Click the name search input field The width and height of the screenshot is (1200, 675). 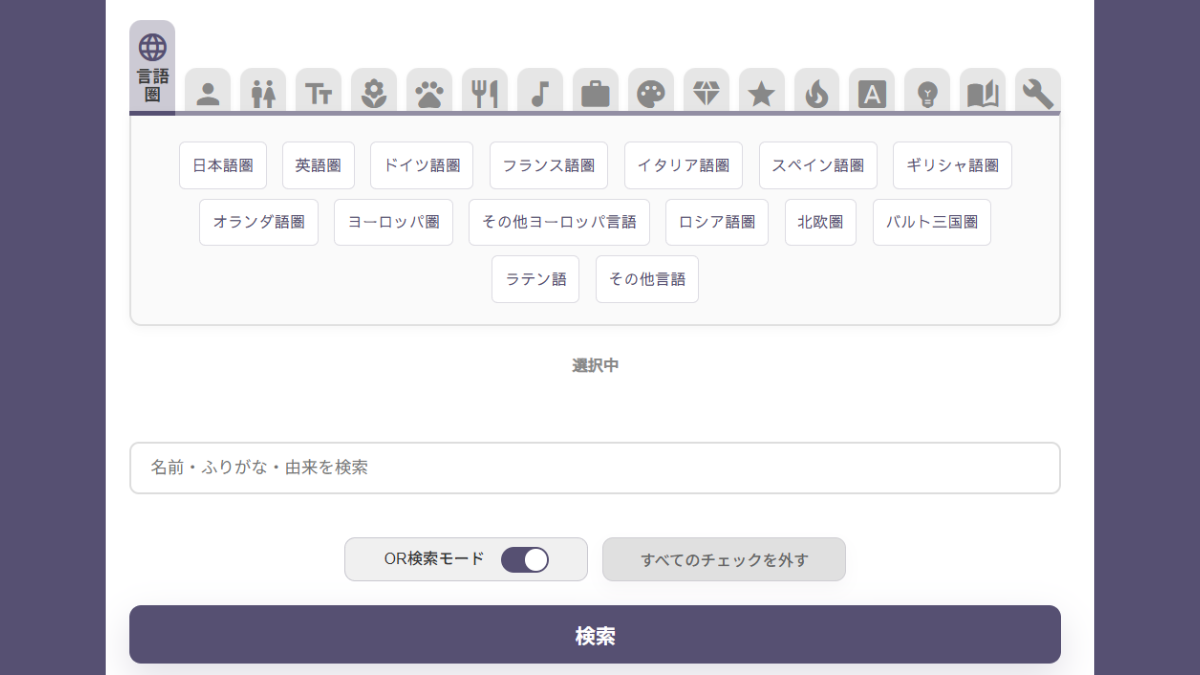(x=595, y=468)
